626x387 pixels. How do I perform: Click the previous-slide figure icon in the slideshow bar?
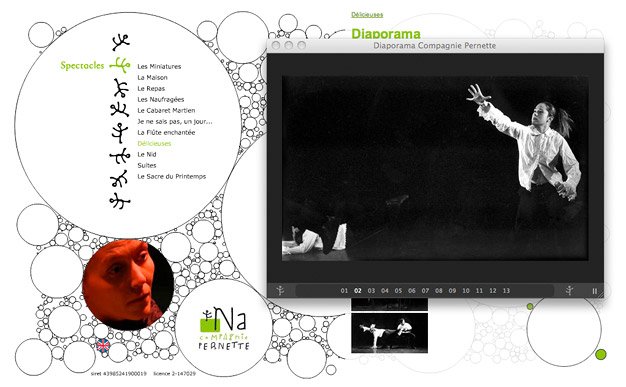(x=280, y=290)
